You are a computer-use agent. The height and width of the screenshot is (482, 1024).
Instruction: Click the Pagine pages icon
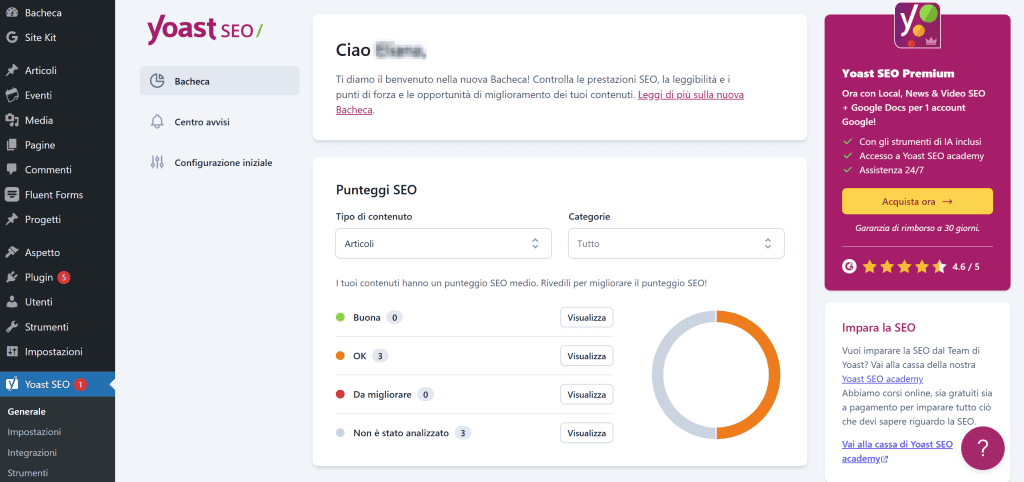(x=11, y=145)
